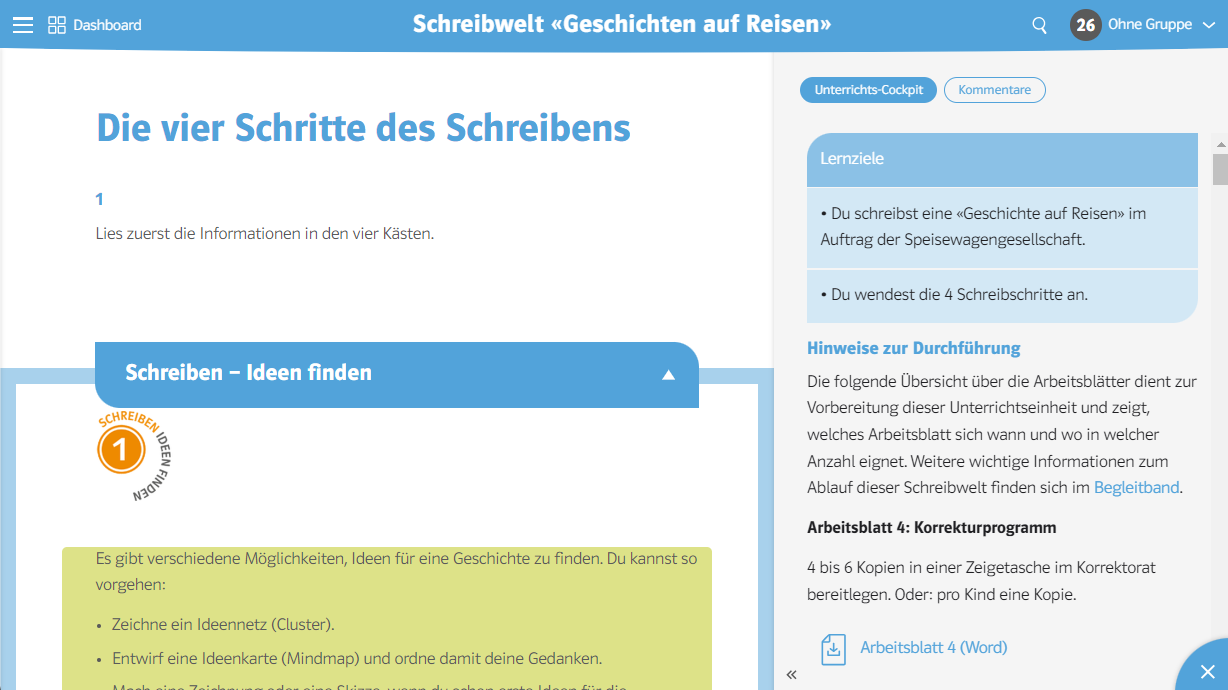Click the Dashboard grid icon
1228x690 pixels.
(x=57, y=25)
